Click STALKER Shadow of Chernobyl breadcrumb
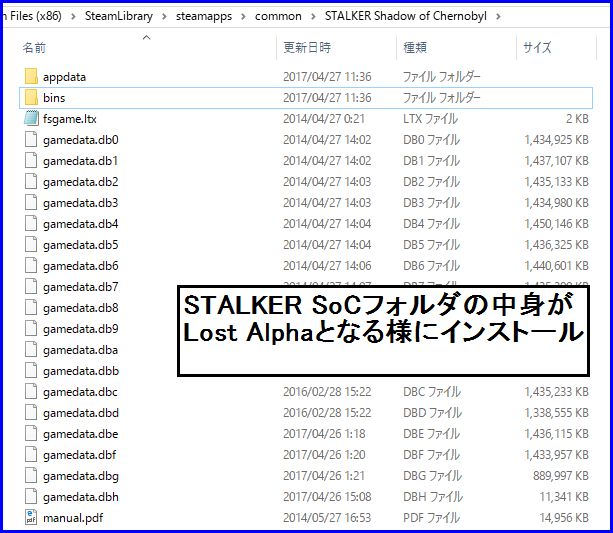This screenshot has width=613, height=533. click(x=405, y=16)
